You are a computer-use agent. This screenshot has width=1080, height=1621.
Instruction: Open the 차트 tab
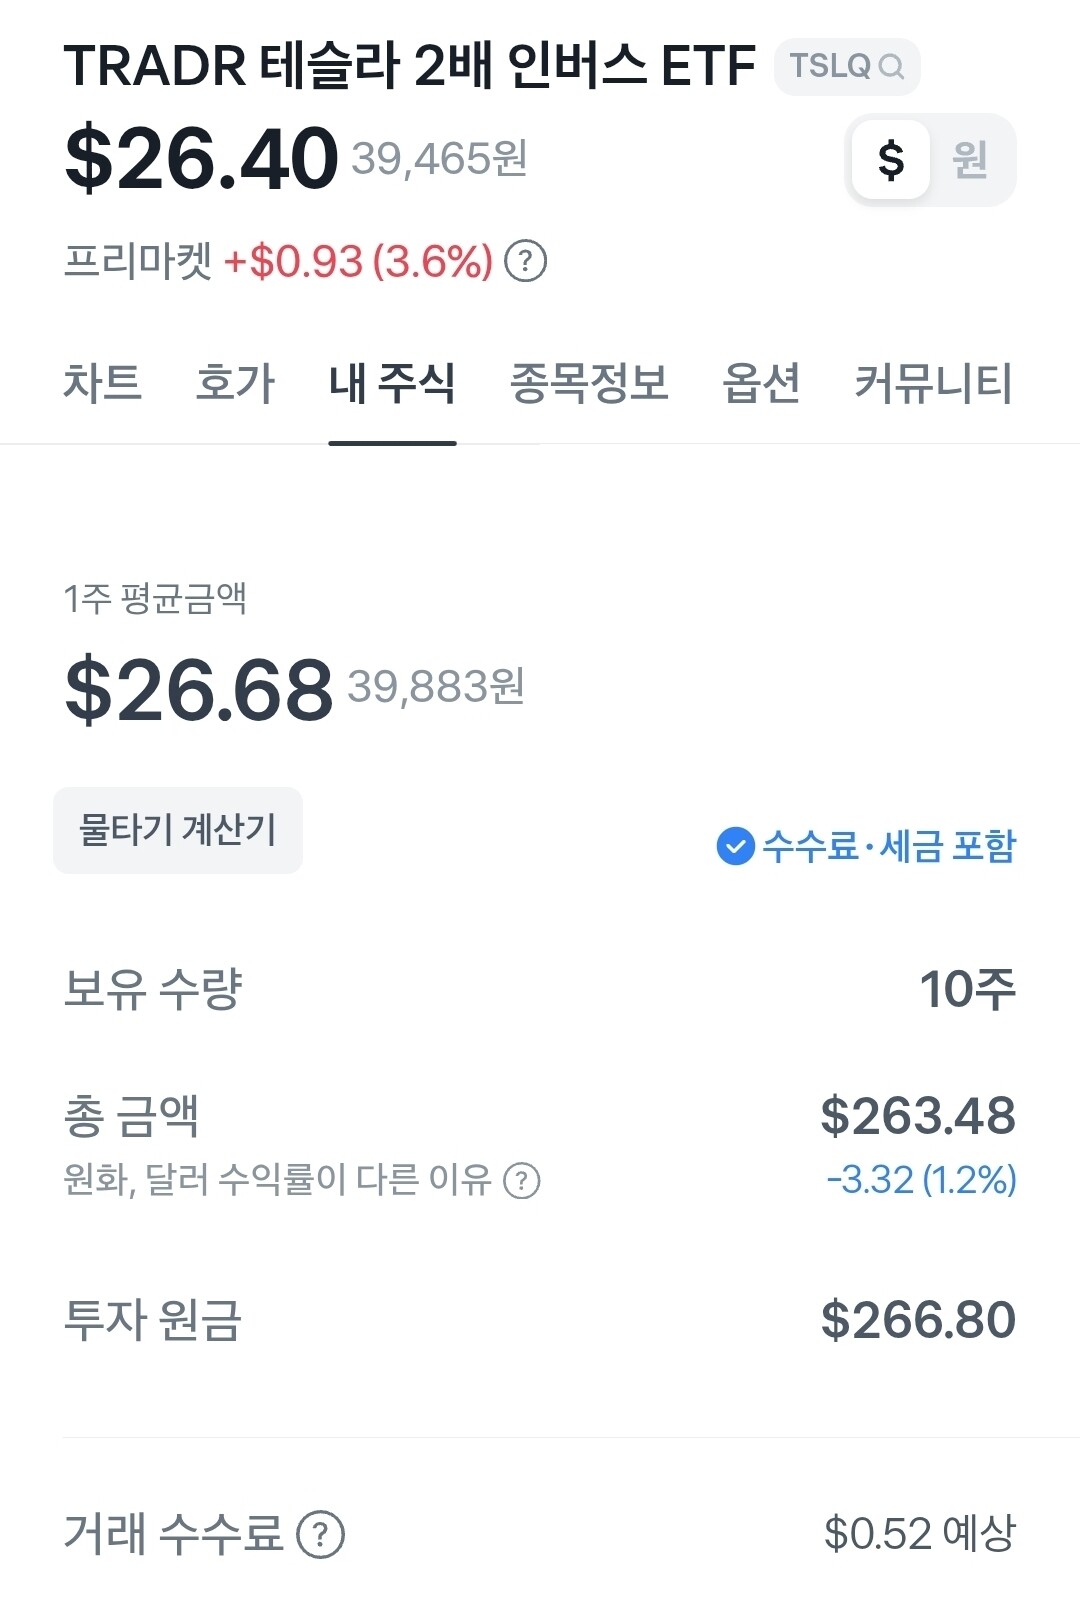[x=102, y=383]
